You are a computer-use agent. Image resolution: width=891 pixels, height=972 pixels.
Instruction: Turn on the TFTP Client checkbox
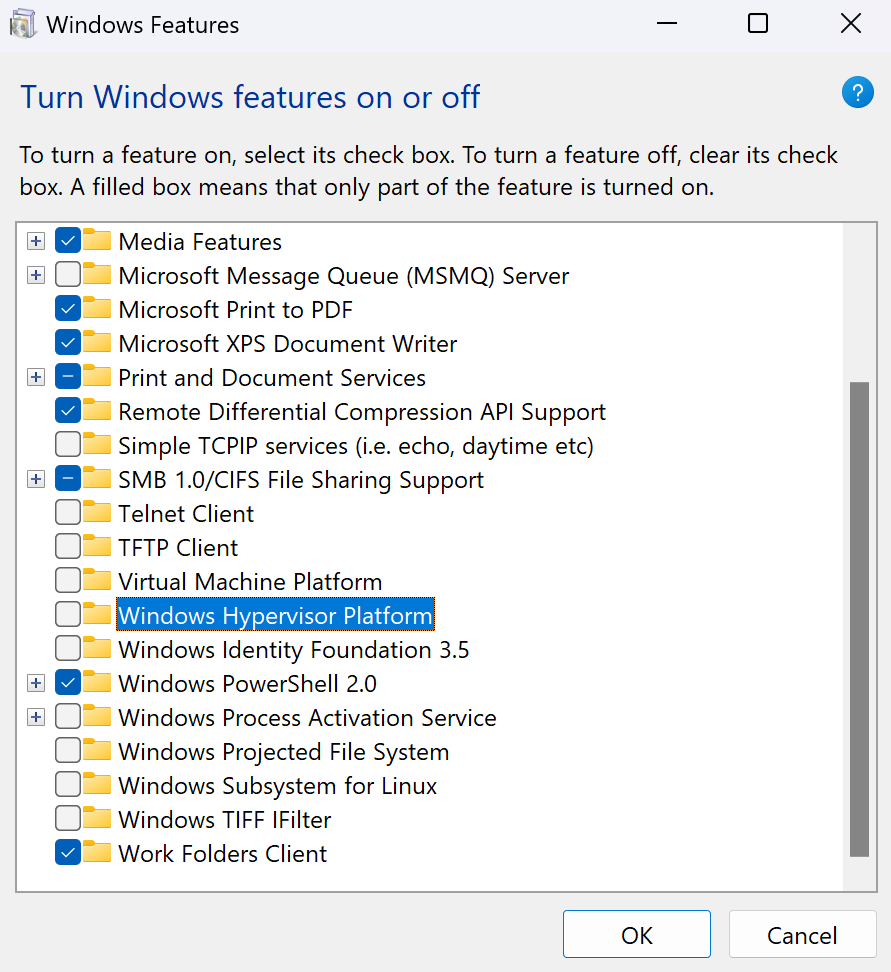(x=68, y=547)
